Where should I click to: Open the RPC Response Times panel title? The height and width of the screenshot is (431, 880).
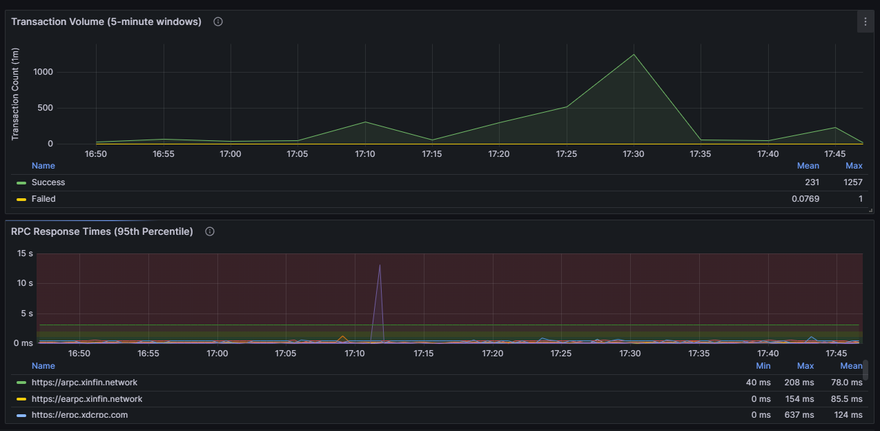click(x=101, y=231)
